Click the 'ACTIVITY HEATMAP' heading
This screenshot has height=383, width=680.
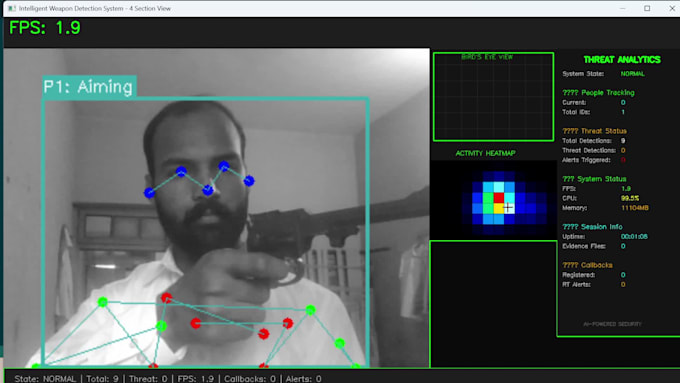click(485, 153)
